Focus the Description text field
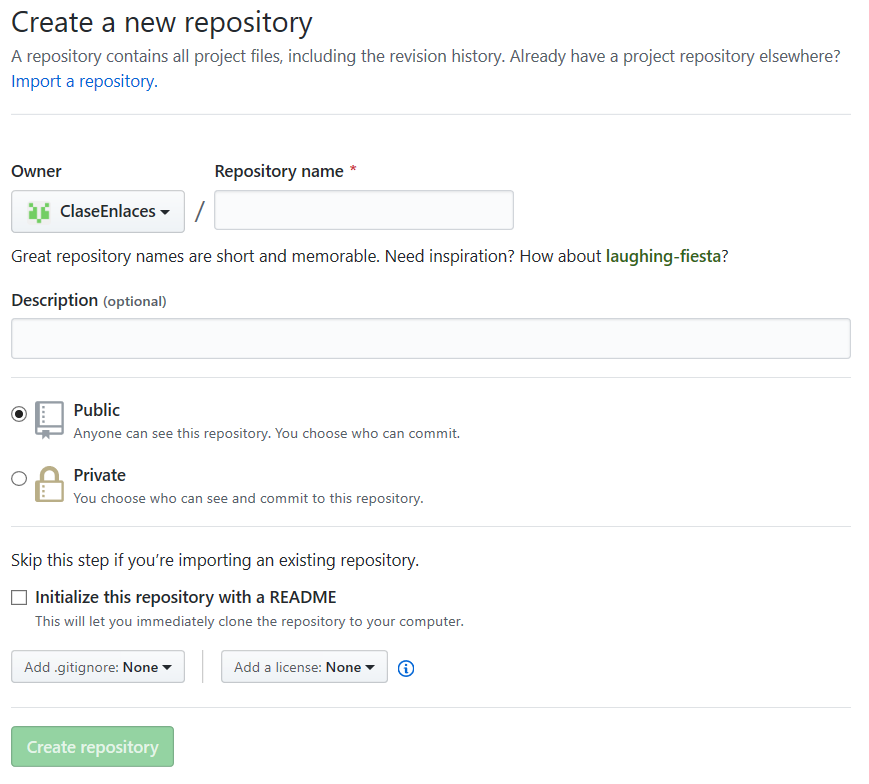 tap(431, 339)
